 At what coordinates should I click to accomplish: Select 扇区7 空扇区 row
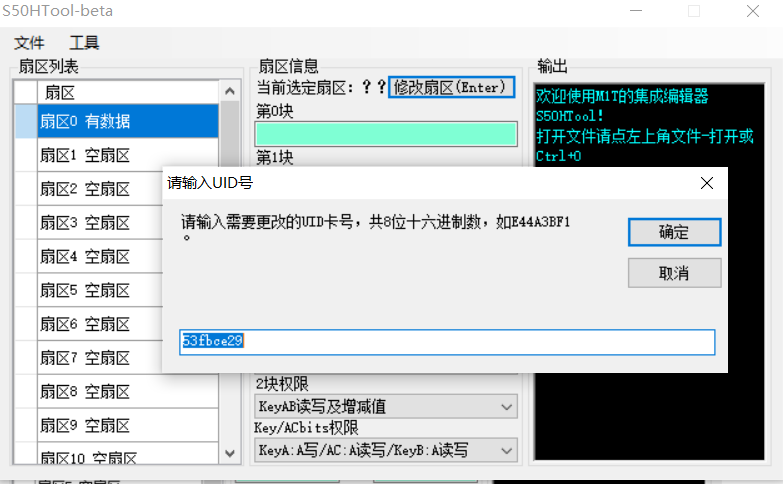(100, 358)
